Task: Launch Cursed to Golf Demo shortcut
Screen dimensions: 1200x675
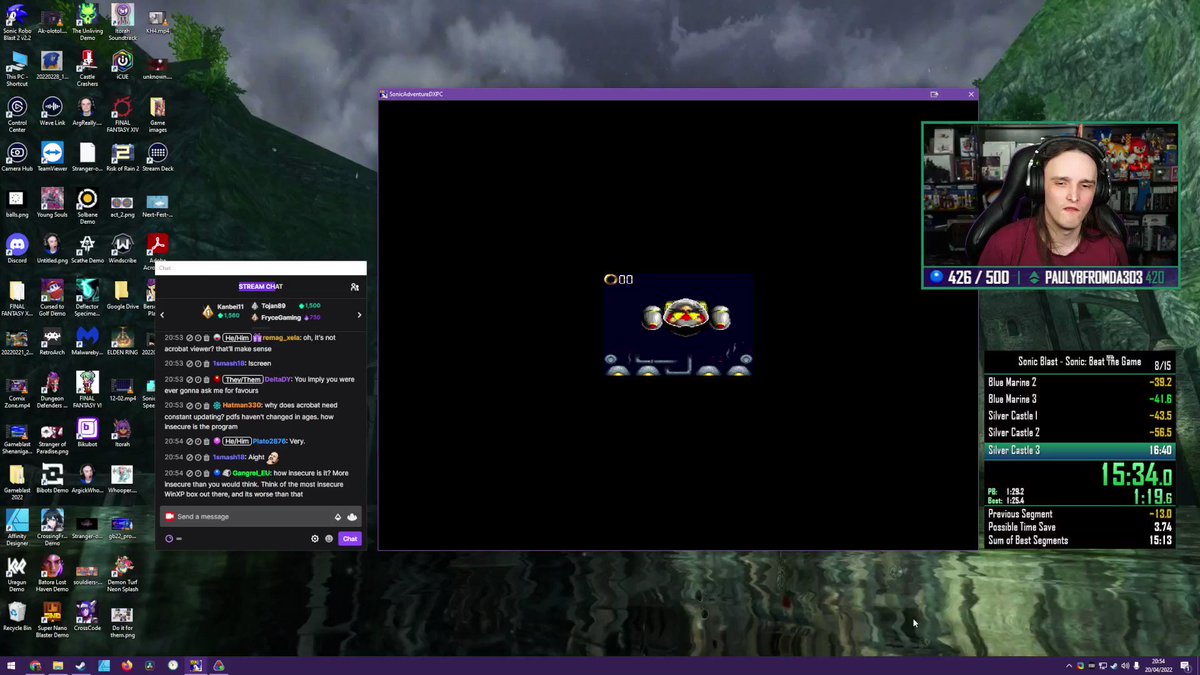Action: pos(52,297)
